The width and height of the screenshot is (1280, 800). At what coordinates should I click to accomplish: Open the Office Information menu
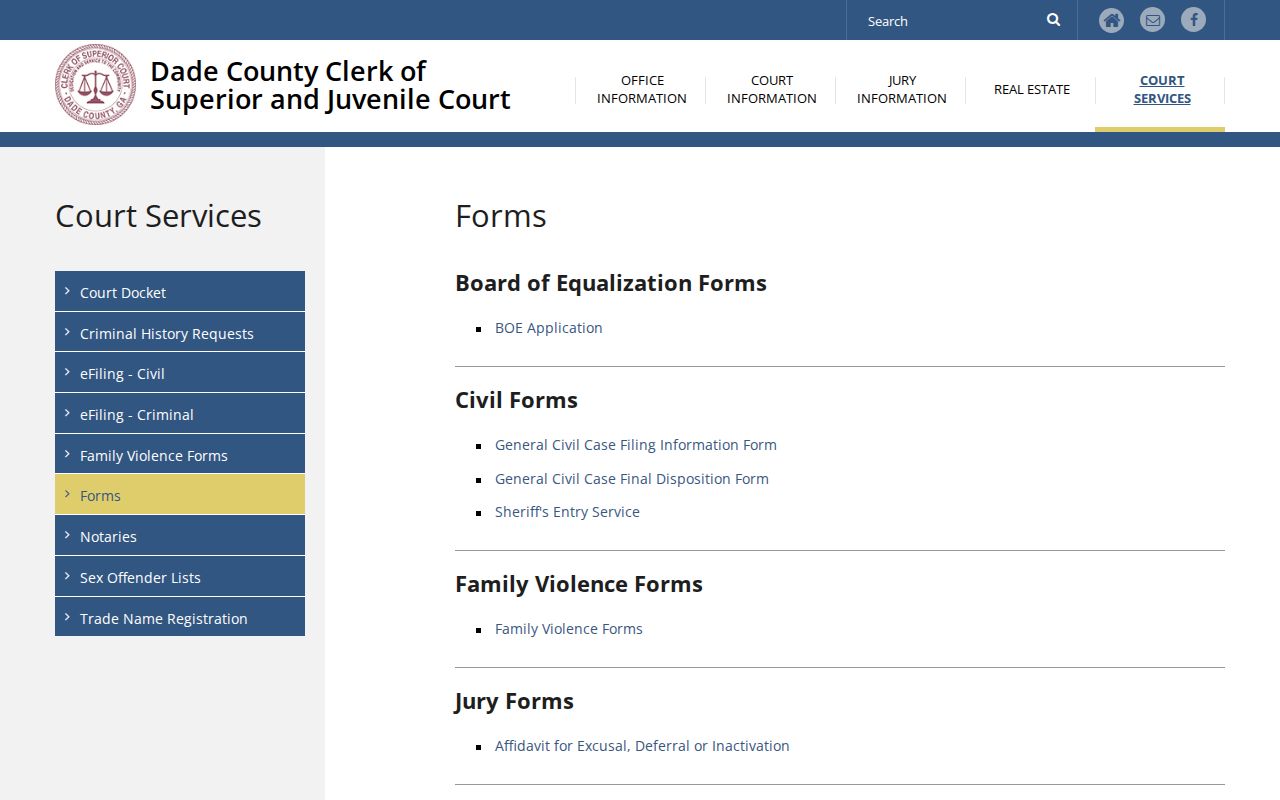click(x=642, y=89)
